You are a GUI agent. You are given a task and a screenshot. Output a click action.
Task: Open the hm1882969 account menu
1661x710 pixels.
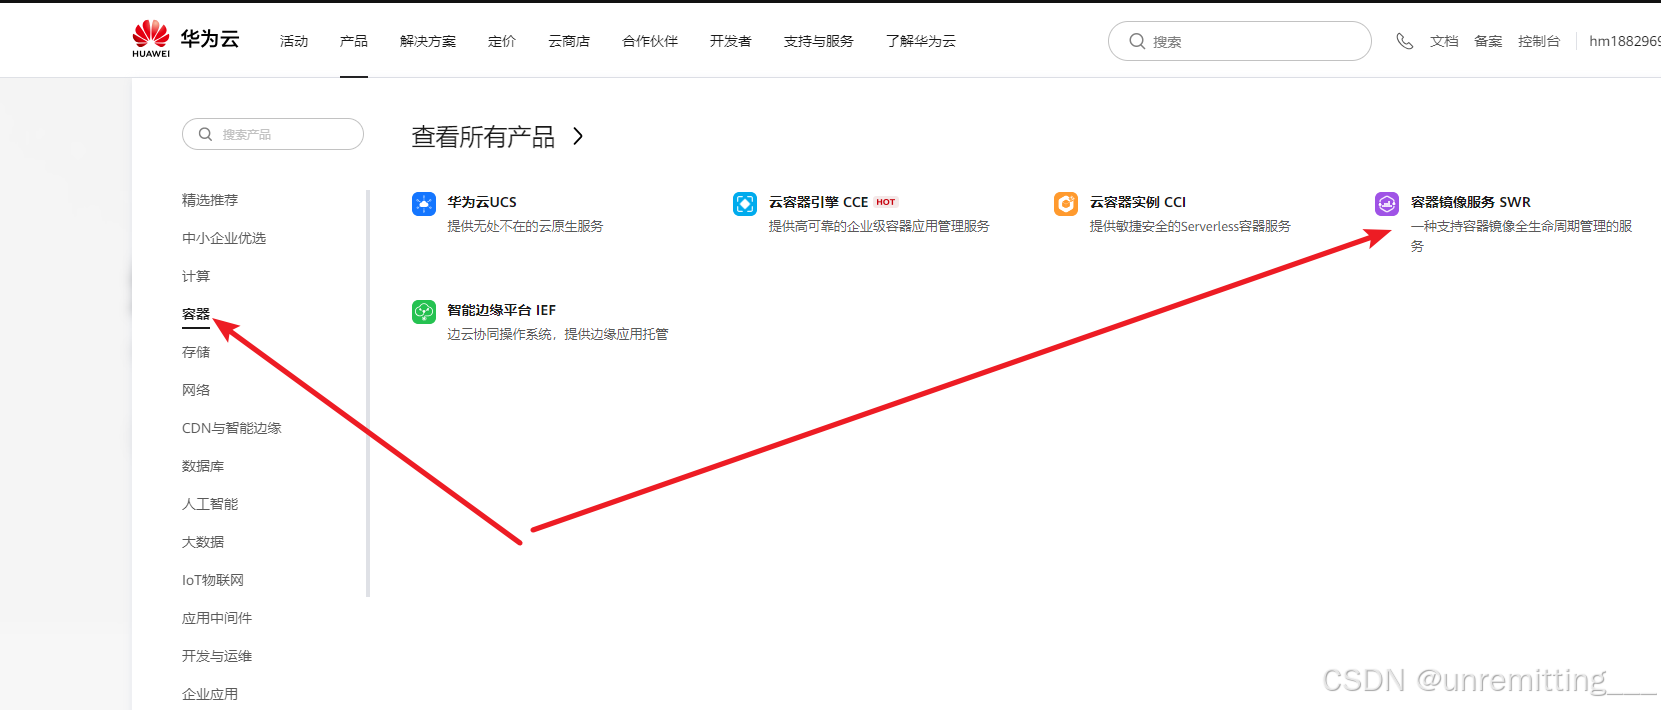click(1625, 41)
